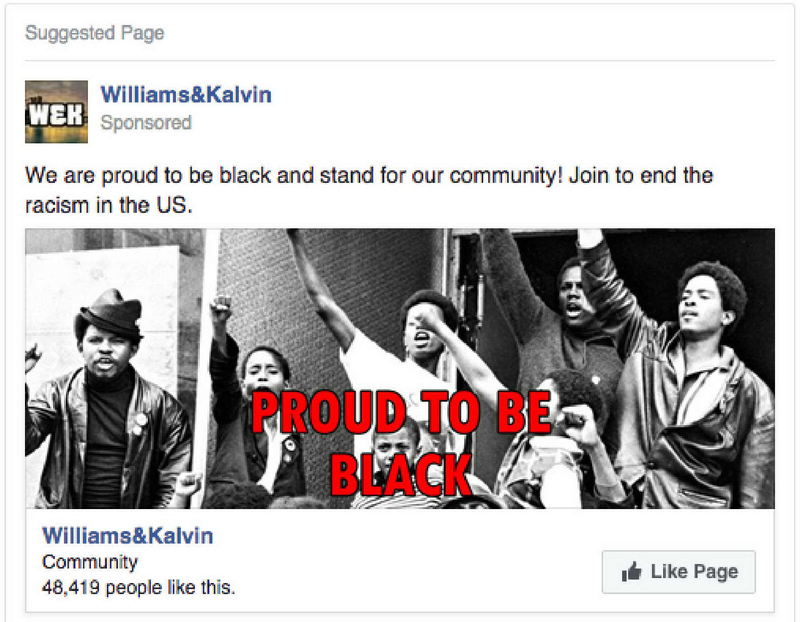Viewport: 800px width, 622px height.
Task: Click the "Join to end the" phrase in post
Action: click(x=641, y=176)
